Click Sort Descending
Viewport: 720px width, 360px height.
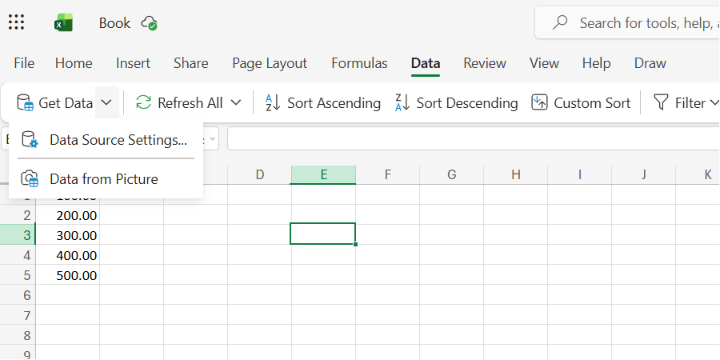[456, 103]
